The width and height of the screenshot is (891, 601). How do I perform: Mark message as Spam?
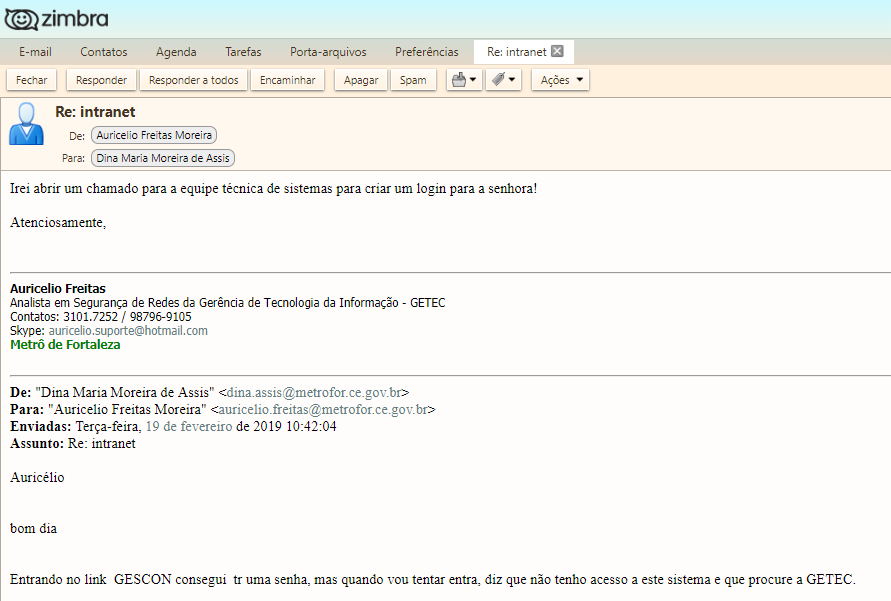(413, 80)
